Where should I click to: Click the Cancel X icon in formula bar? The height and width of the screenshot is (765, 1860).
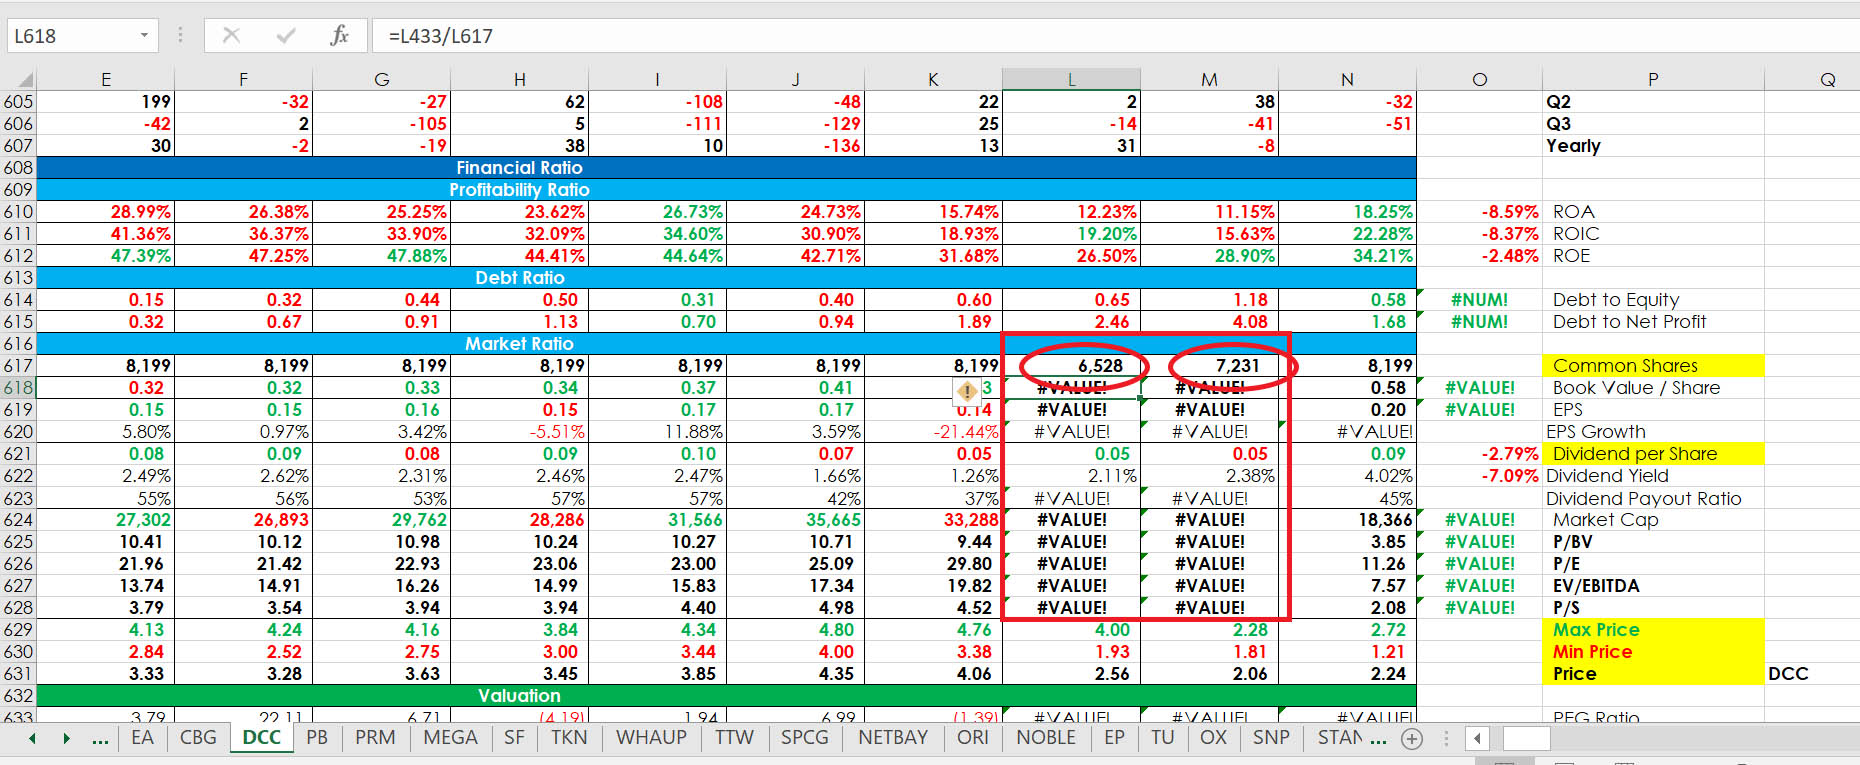(231, 36)
